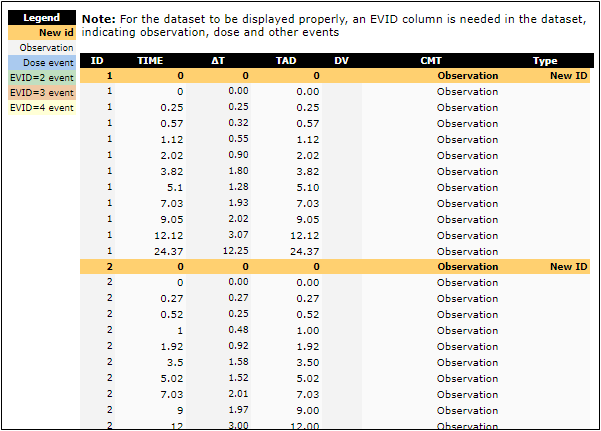Click ΔT value 0.48
The image size is (601, 431).
(238, 330)
